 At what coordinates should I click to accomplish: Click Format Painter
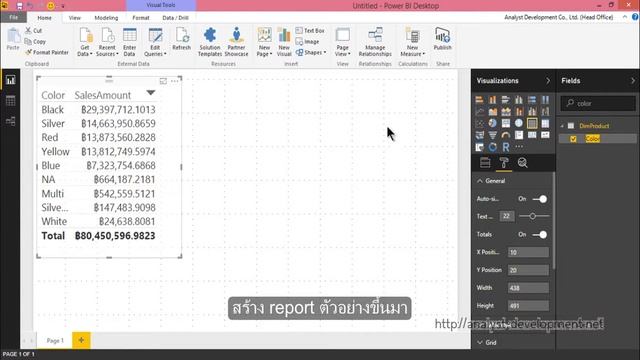(47, 52)
